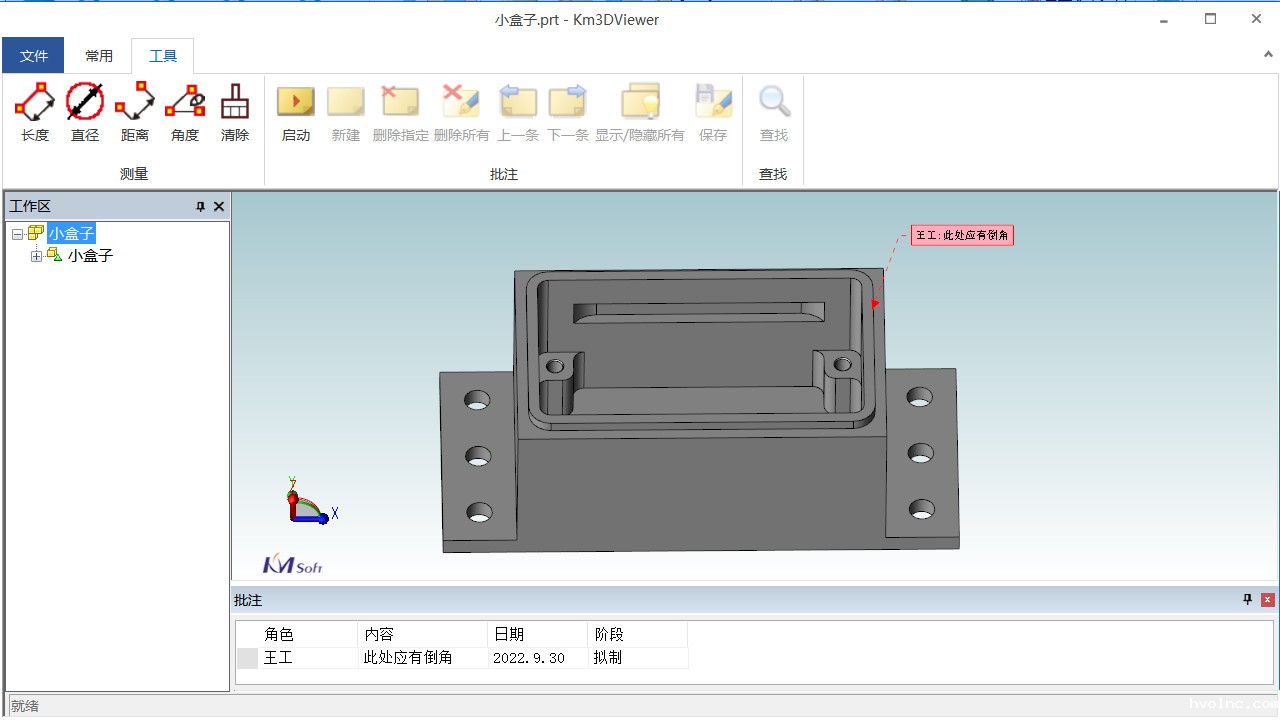Select the 距离 distance measurement tool
The height and width of the screenshot is (720, 1280).
click(x=135, y=112)
